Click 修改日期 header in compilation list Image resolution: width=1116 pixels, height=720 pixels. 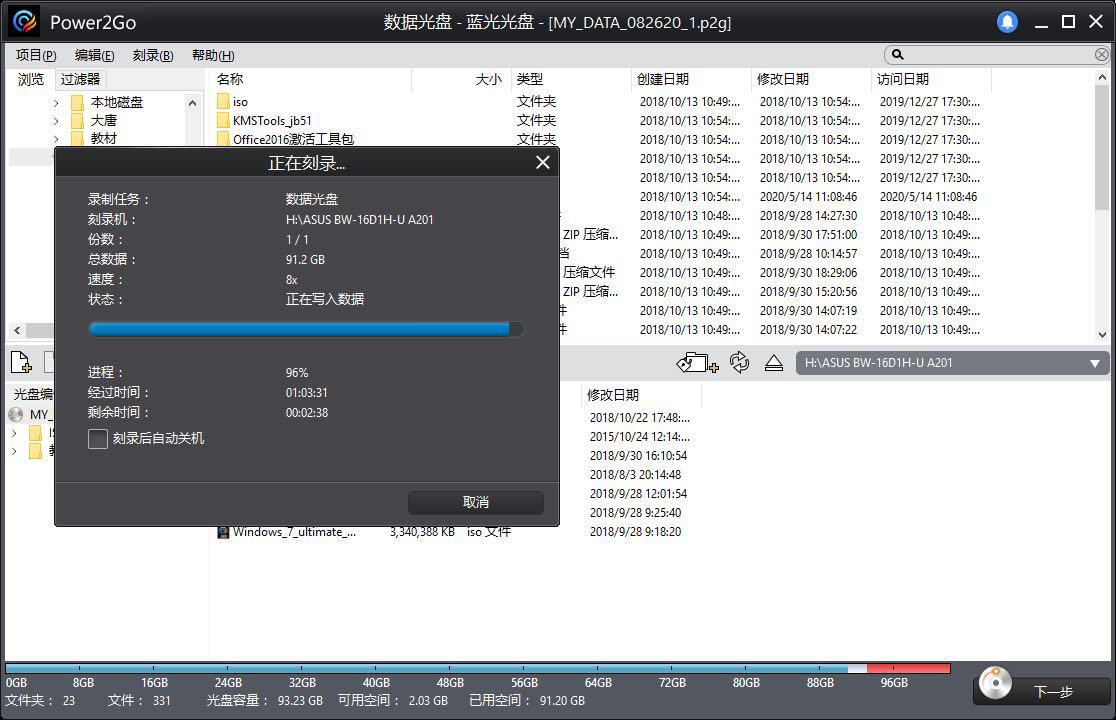click(x=612, y=395)
